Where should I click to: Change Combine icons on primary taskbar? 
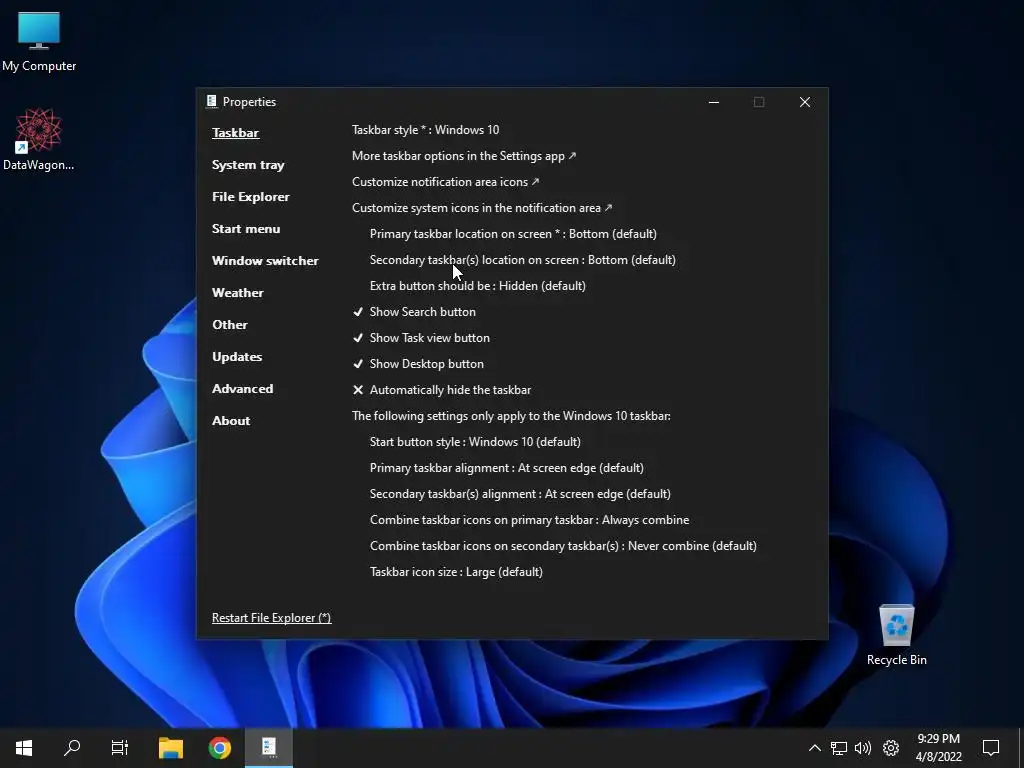530,520
